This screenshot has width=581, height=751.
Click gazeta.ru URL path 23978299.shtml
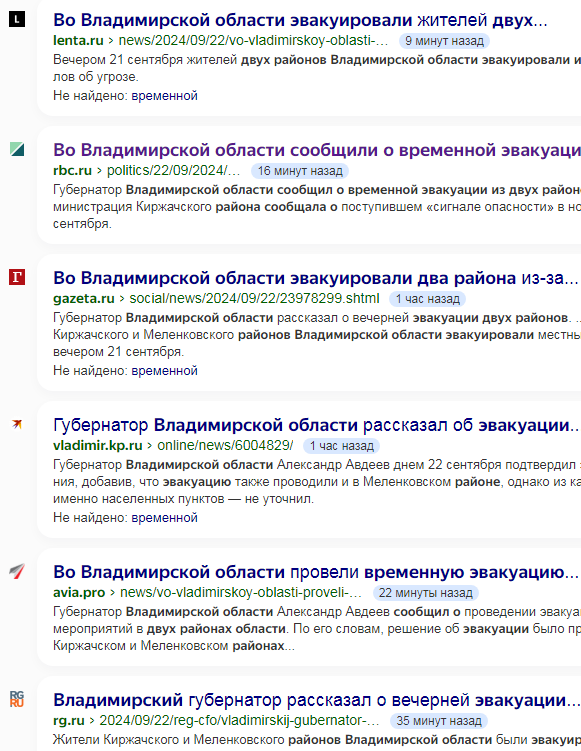coord(254,298)
